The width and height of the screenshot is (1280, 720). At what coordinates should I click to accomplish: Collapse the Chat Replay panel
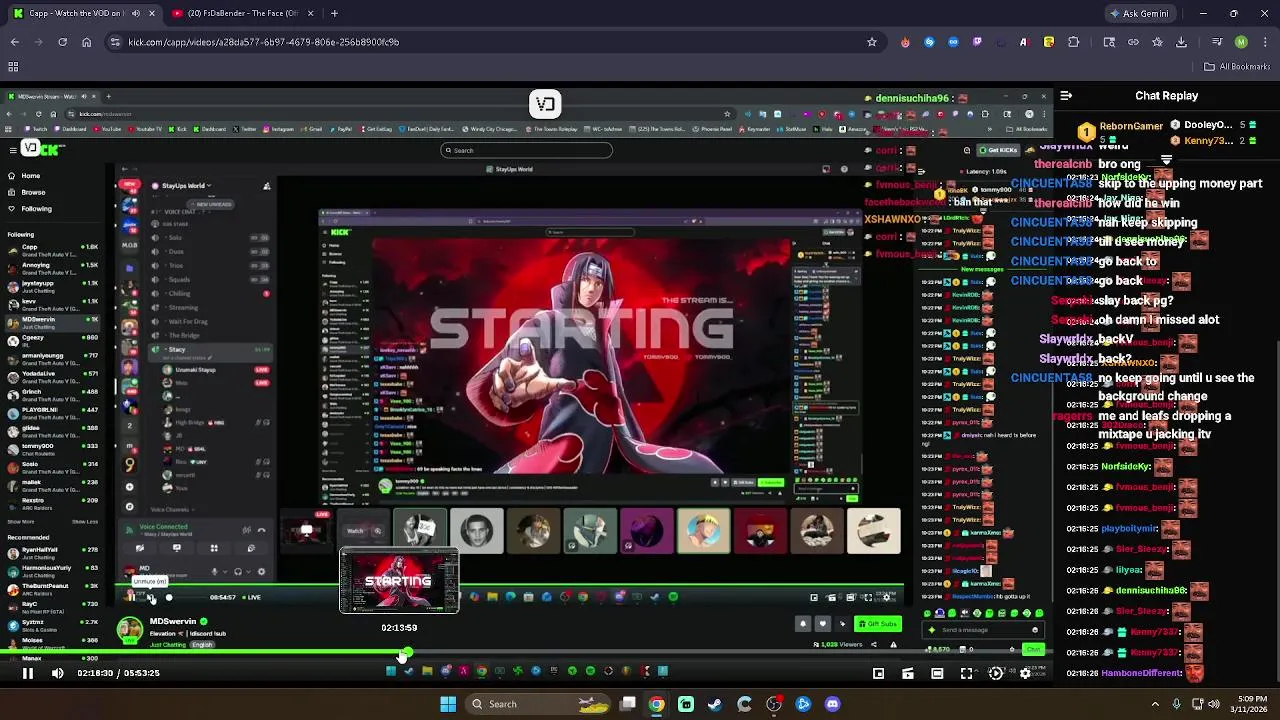1066,96
